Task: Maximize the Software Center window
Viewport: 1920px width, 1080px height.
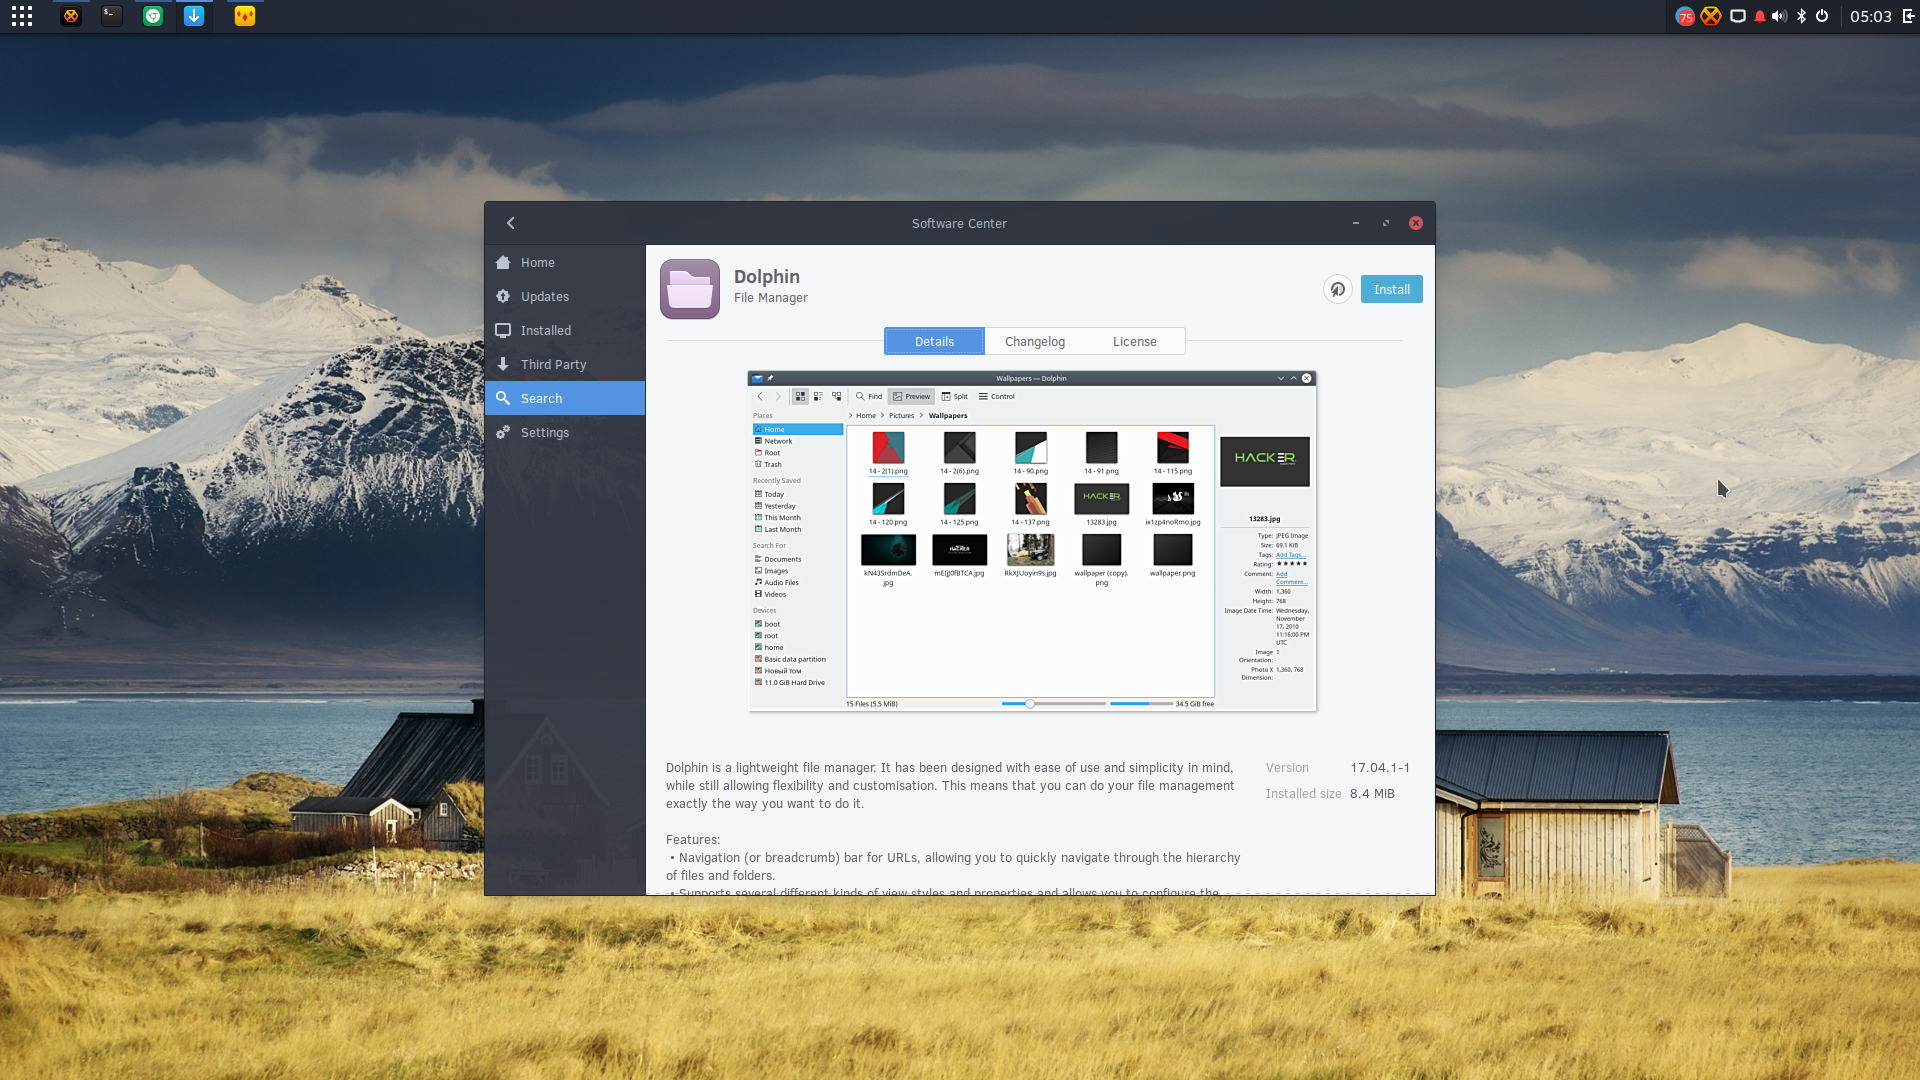Action: click(1386, 223)
